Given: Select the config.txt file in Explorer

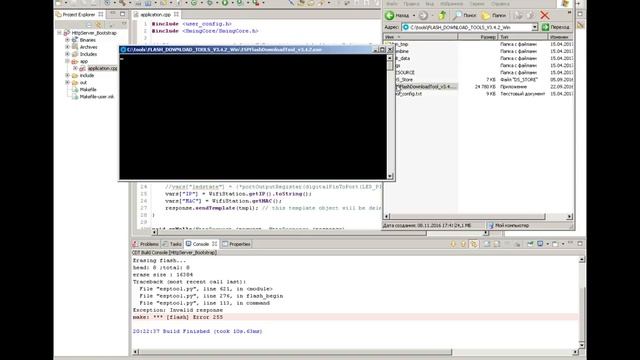Looking at the screenshot, I should 409,94.
